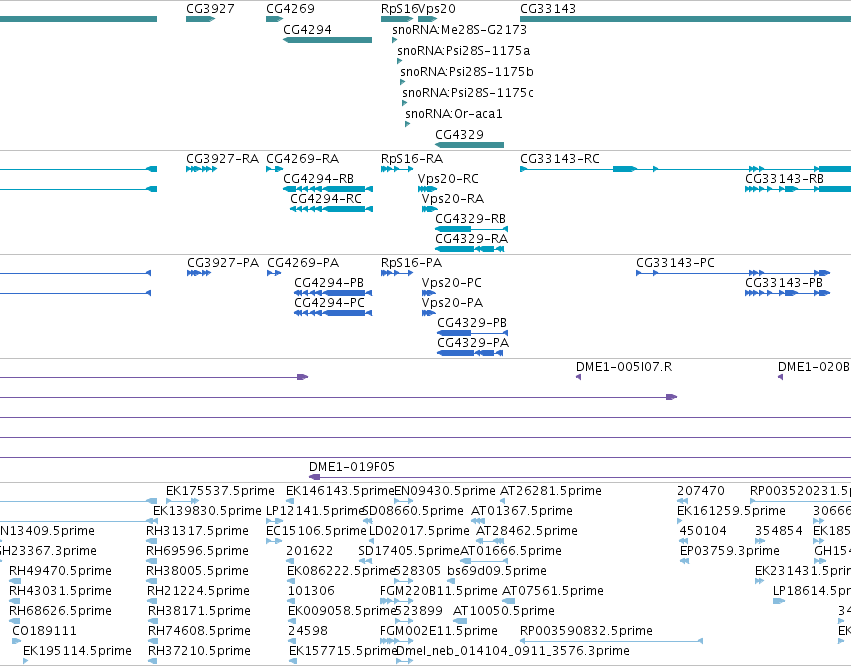The image size is (851, 666).
Task: Click the RH37210.5prime EST label
Action: [x=199, y=651]
